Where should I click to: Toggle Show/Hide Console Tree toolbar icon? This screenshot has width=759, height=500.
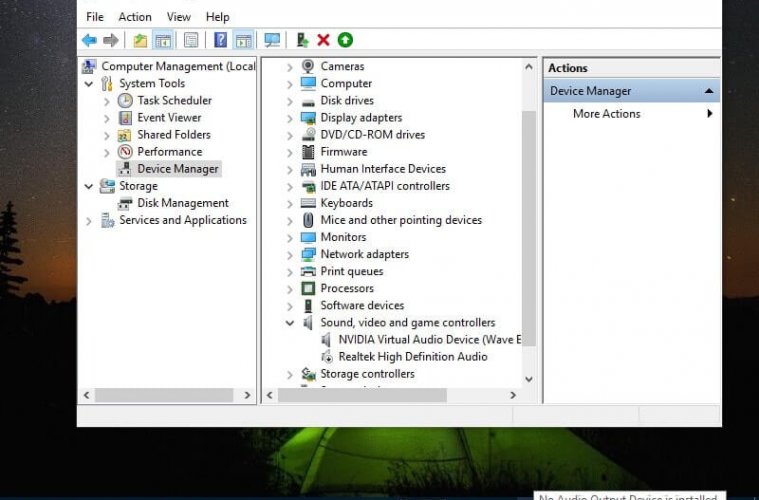pyautogui.click(x=163, y=40)
